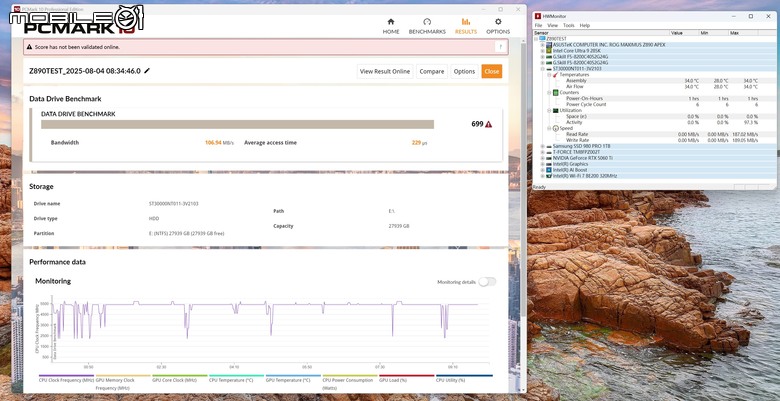Click the Speed gauge icon
The width and height of the screenshot is (780, 401).
(x=556, y=128)
